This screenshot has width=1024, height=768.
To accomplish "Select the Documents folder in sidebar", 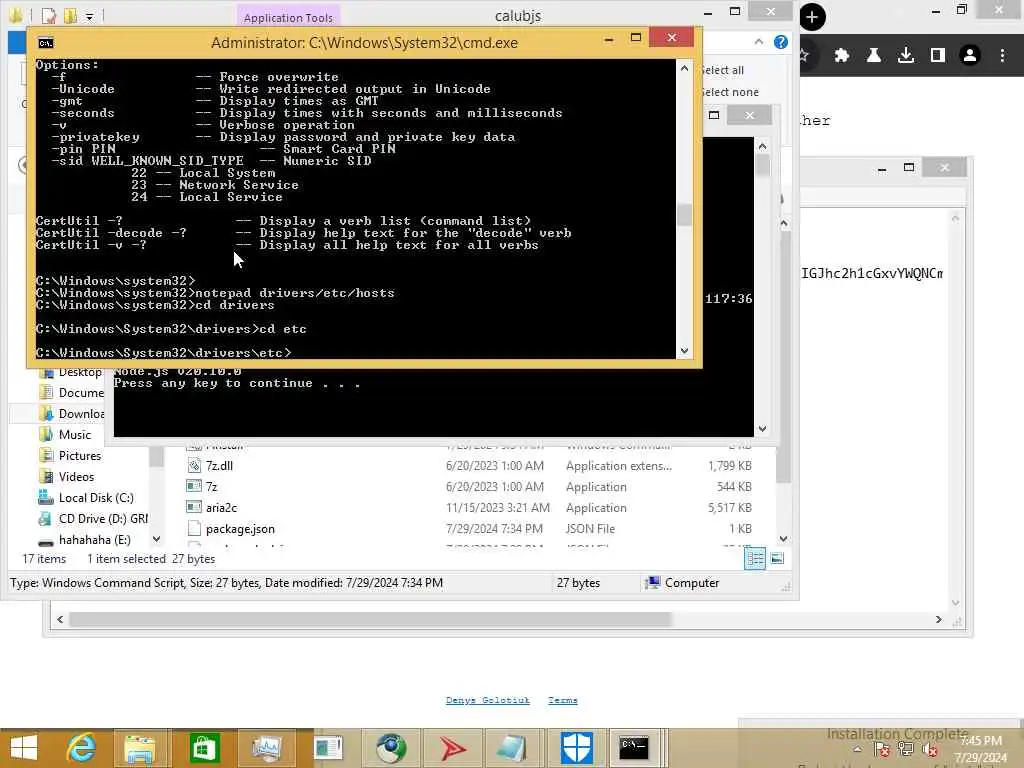I will (x=71, y=392).
